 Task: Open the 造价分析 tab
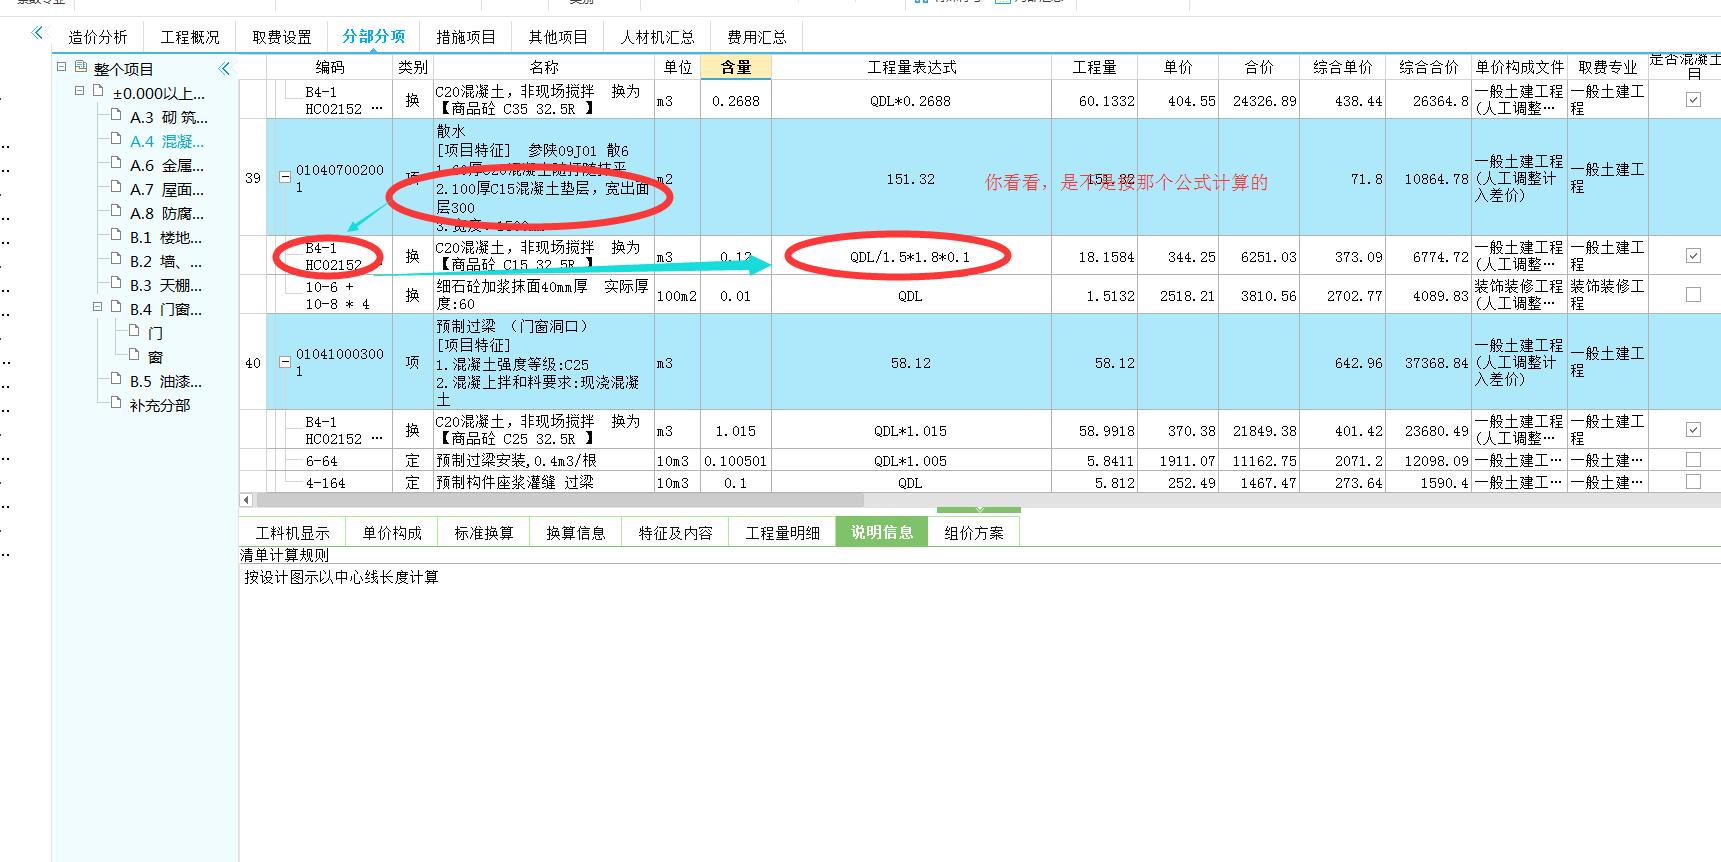point(97,37)
